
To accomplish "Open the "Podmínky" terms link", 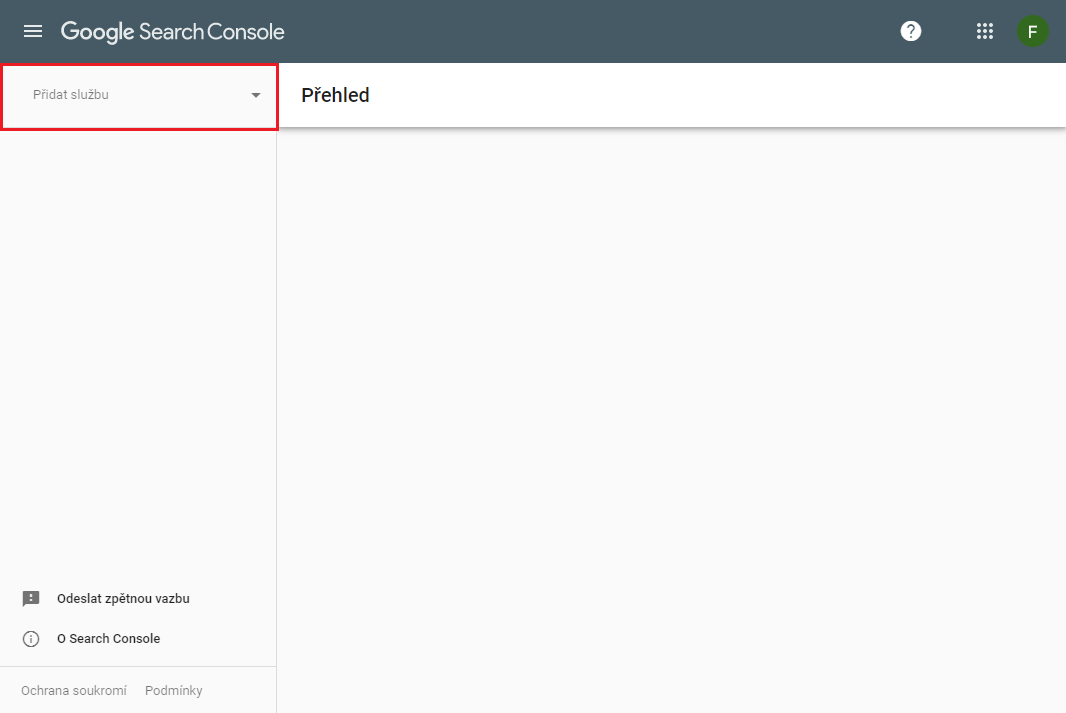I will 174,691.
